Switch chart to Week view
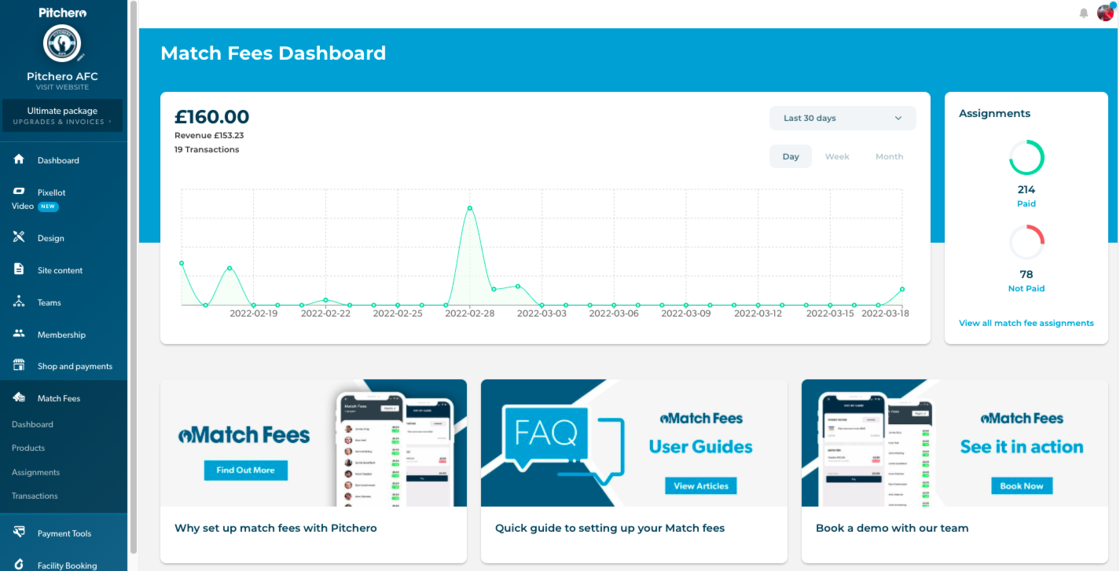The width and height of the screenshot is (1120, 571). pyautogui.click(x=837, y=157)
